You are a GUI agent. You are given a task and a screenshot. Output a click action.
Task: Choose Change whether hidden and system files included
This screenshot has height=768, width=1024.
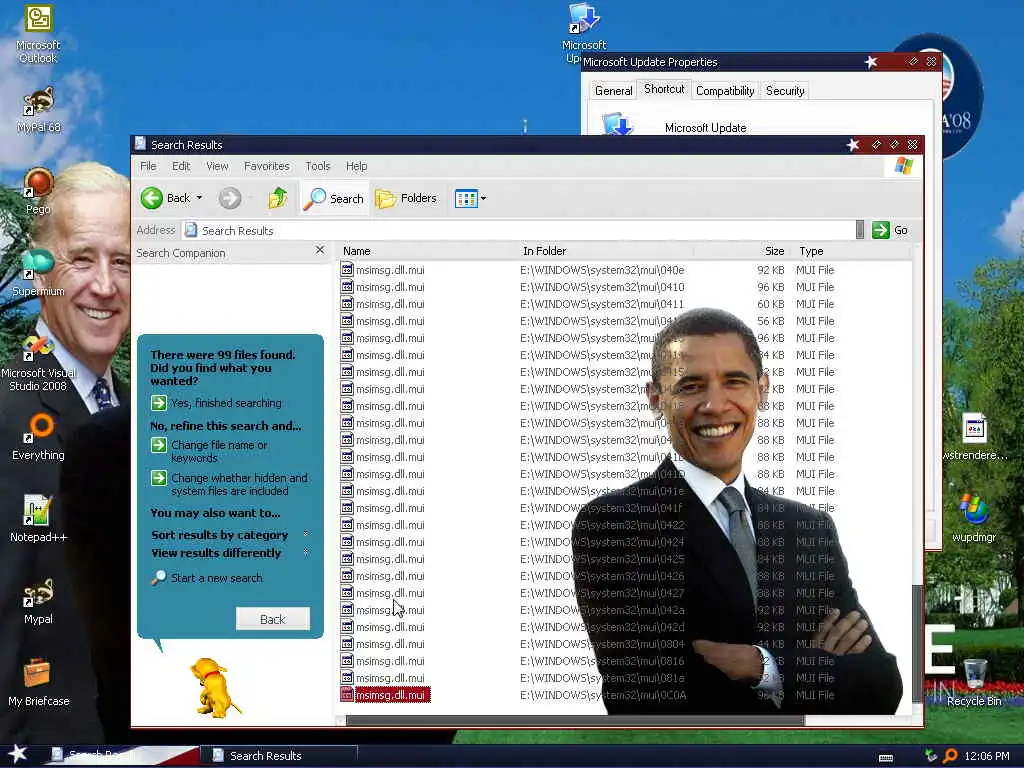click(229, 484)
